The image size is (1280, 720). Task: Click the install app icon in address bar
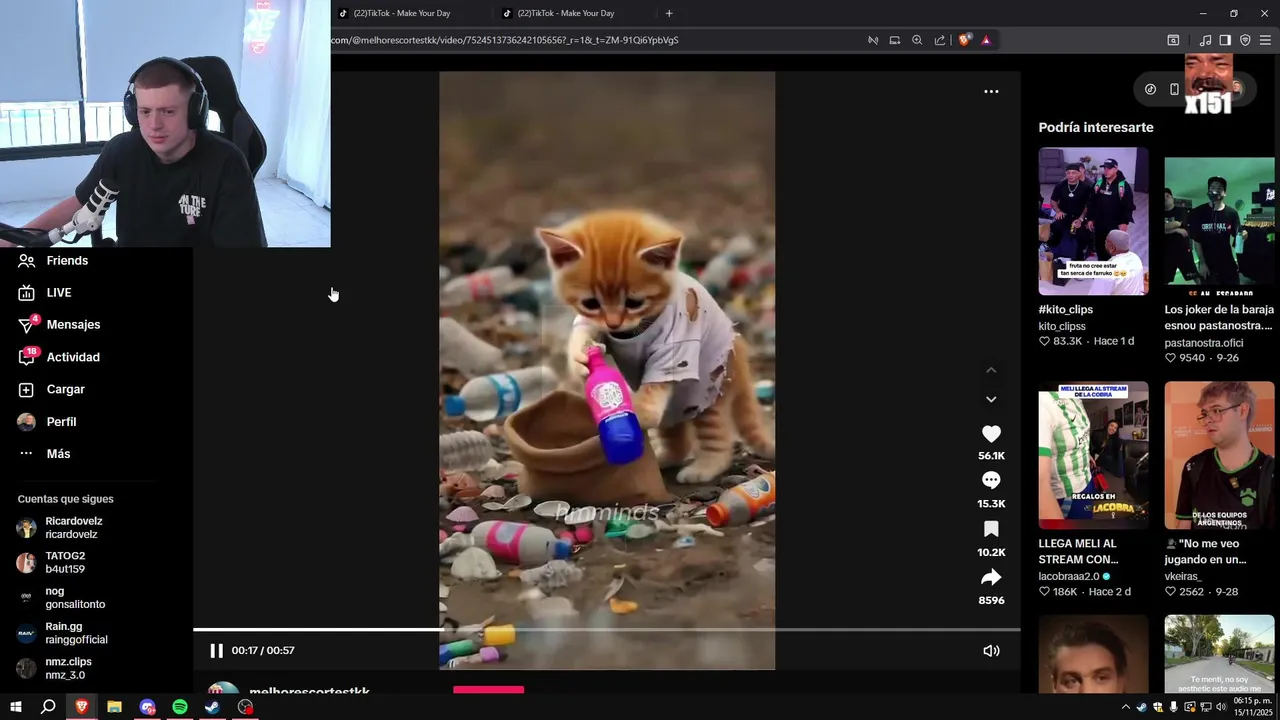[895, 40]
